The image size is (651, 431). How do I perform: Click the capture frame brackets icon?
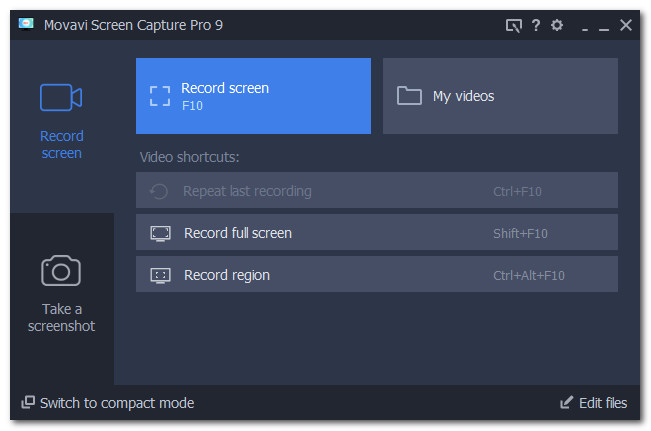pos(160,96)
